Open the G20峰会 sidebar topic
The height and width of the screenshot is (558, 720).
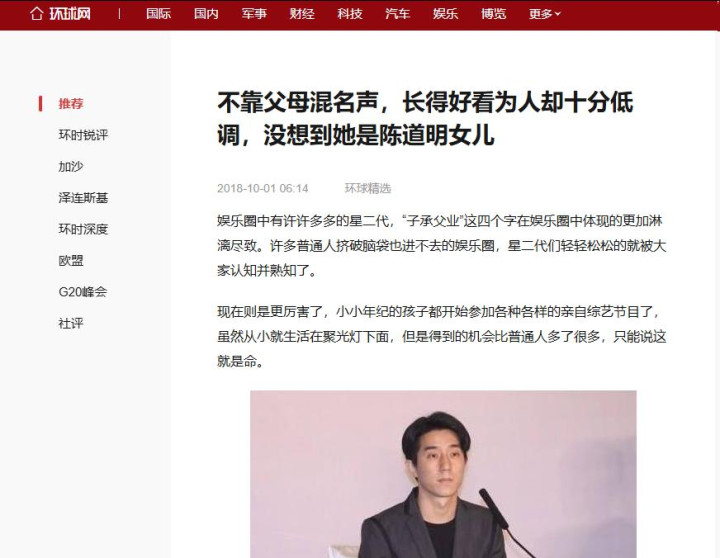[x=83, y=292]
